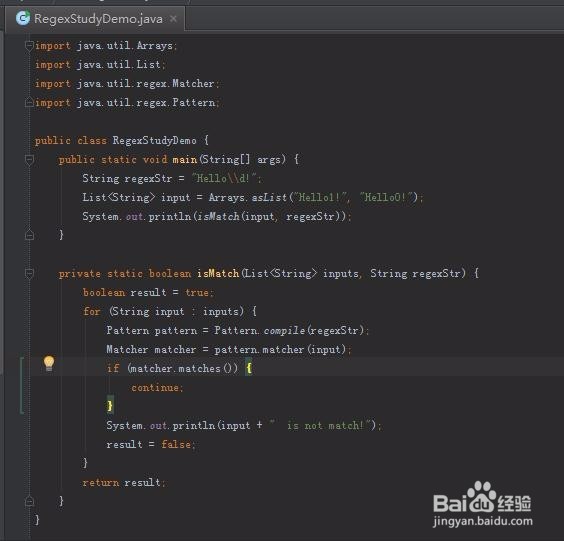Click 'List<String> inputs' parameter in isMatch

tap(301, 273)
